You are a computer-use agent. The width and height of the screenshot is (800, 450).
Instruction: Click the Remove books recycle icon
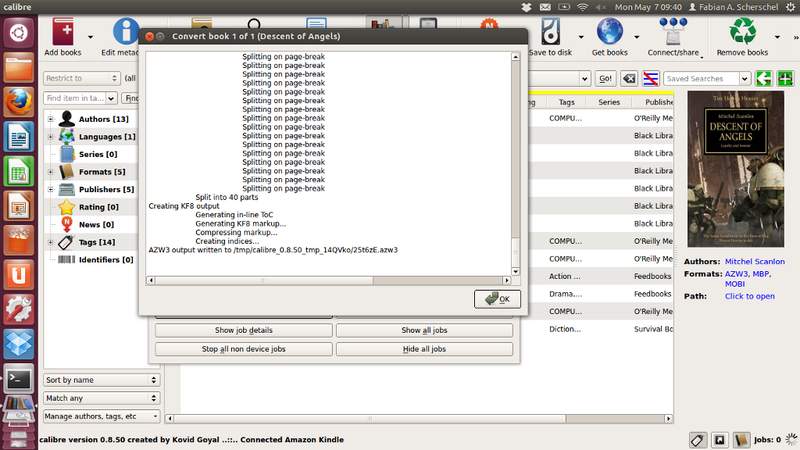point(742,32)
